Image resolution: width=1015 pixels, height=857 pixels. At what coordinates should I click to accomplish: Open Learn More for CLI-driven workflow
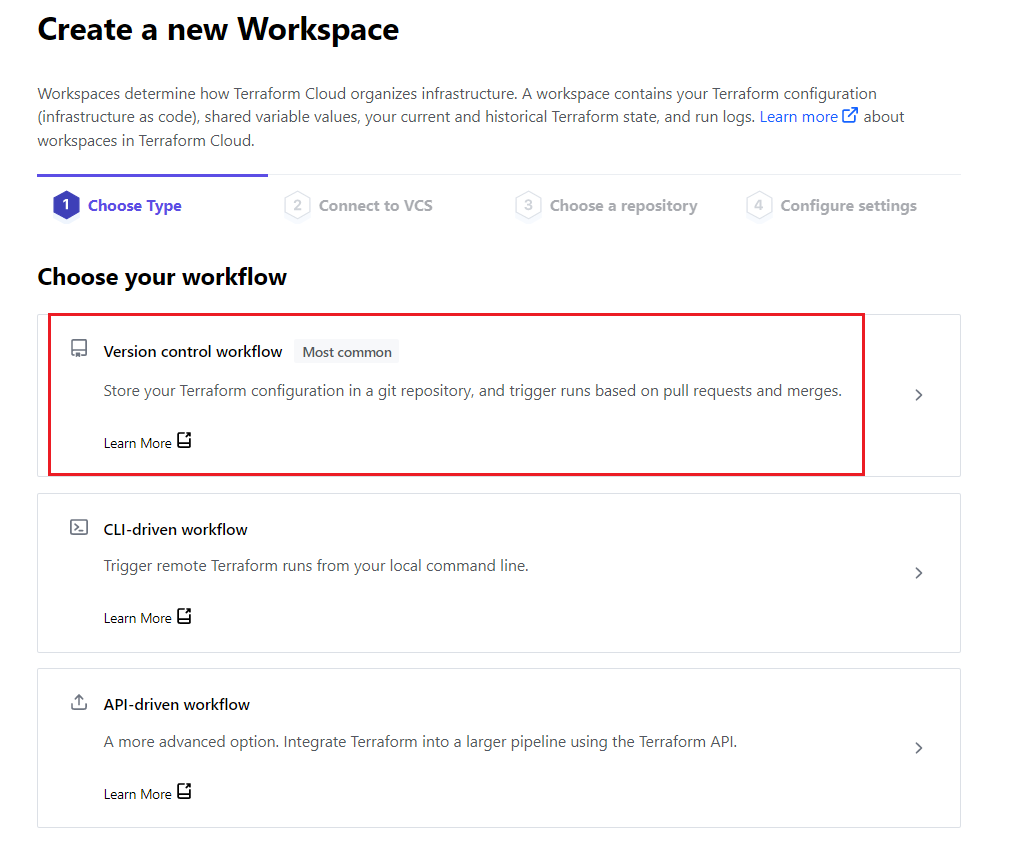[137, 618]
